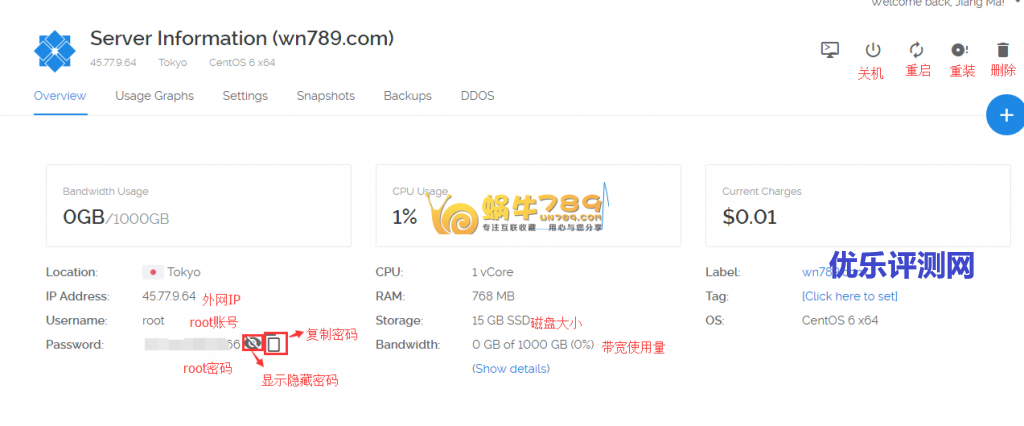Go to the Snapshots tab
This screenshot has height=426, width=1024.
point(326,96)
